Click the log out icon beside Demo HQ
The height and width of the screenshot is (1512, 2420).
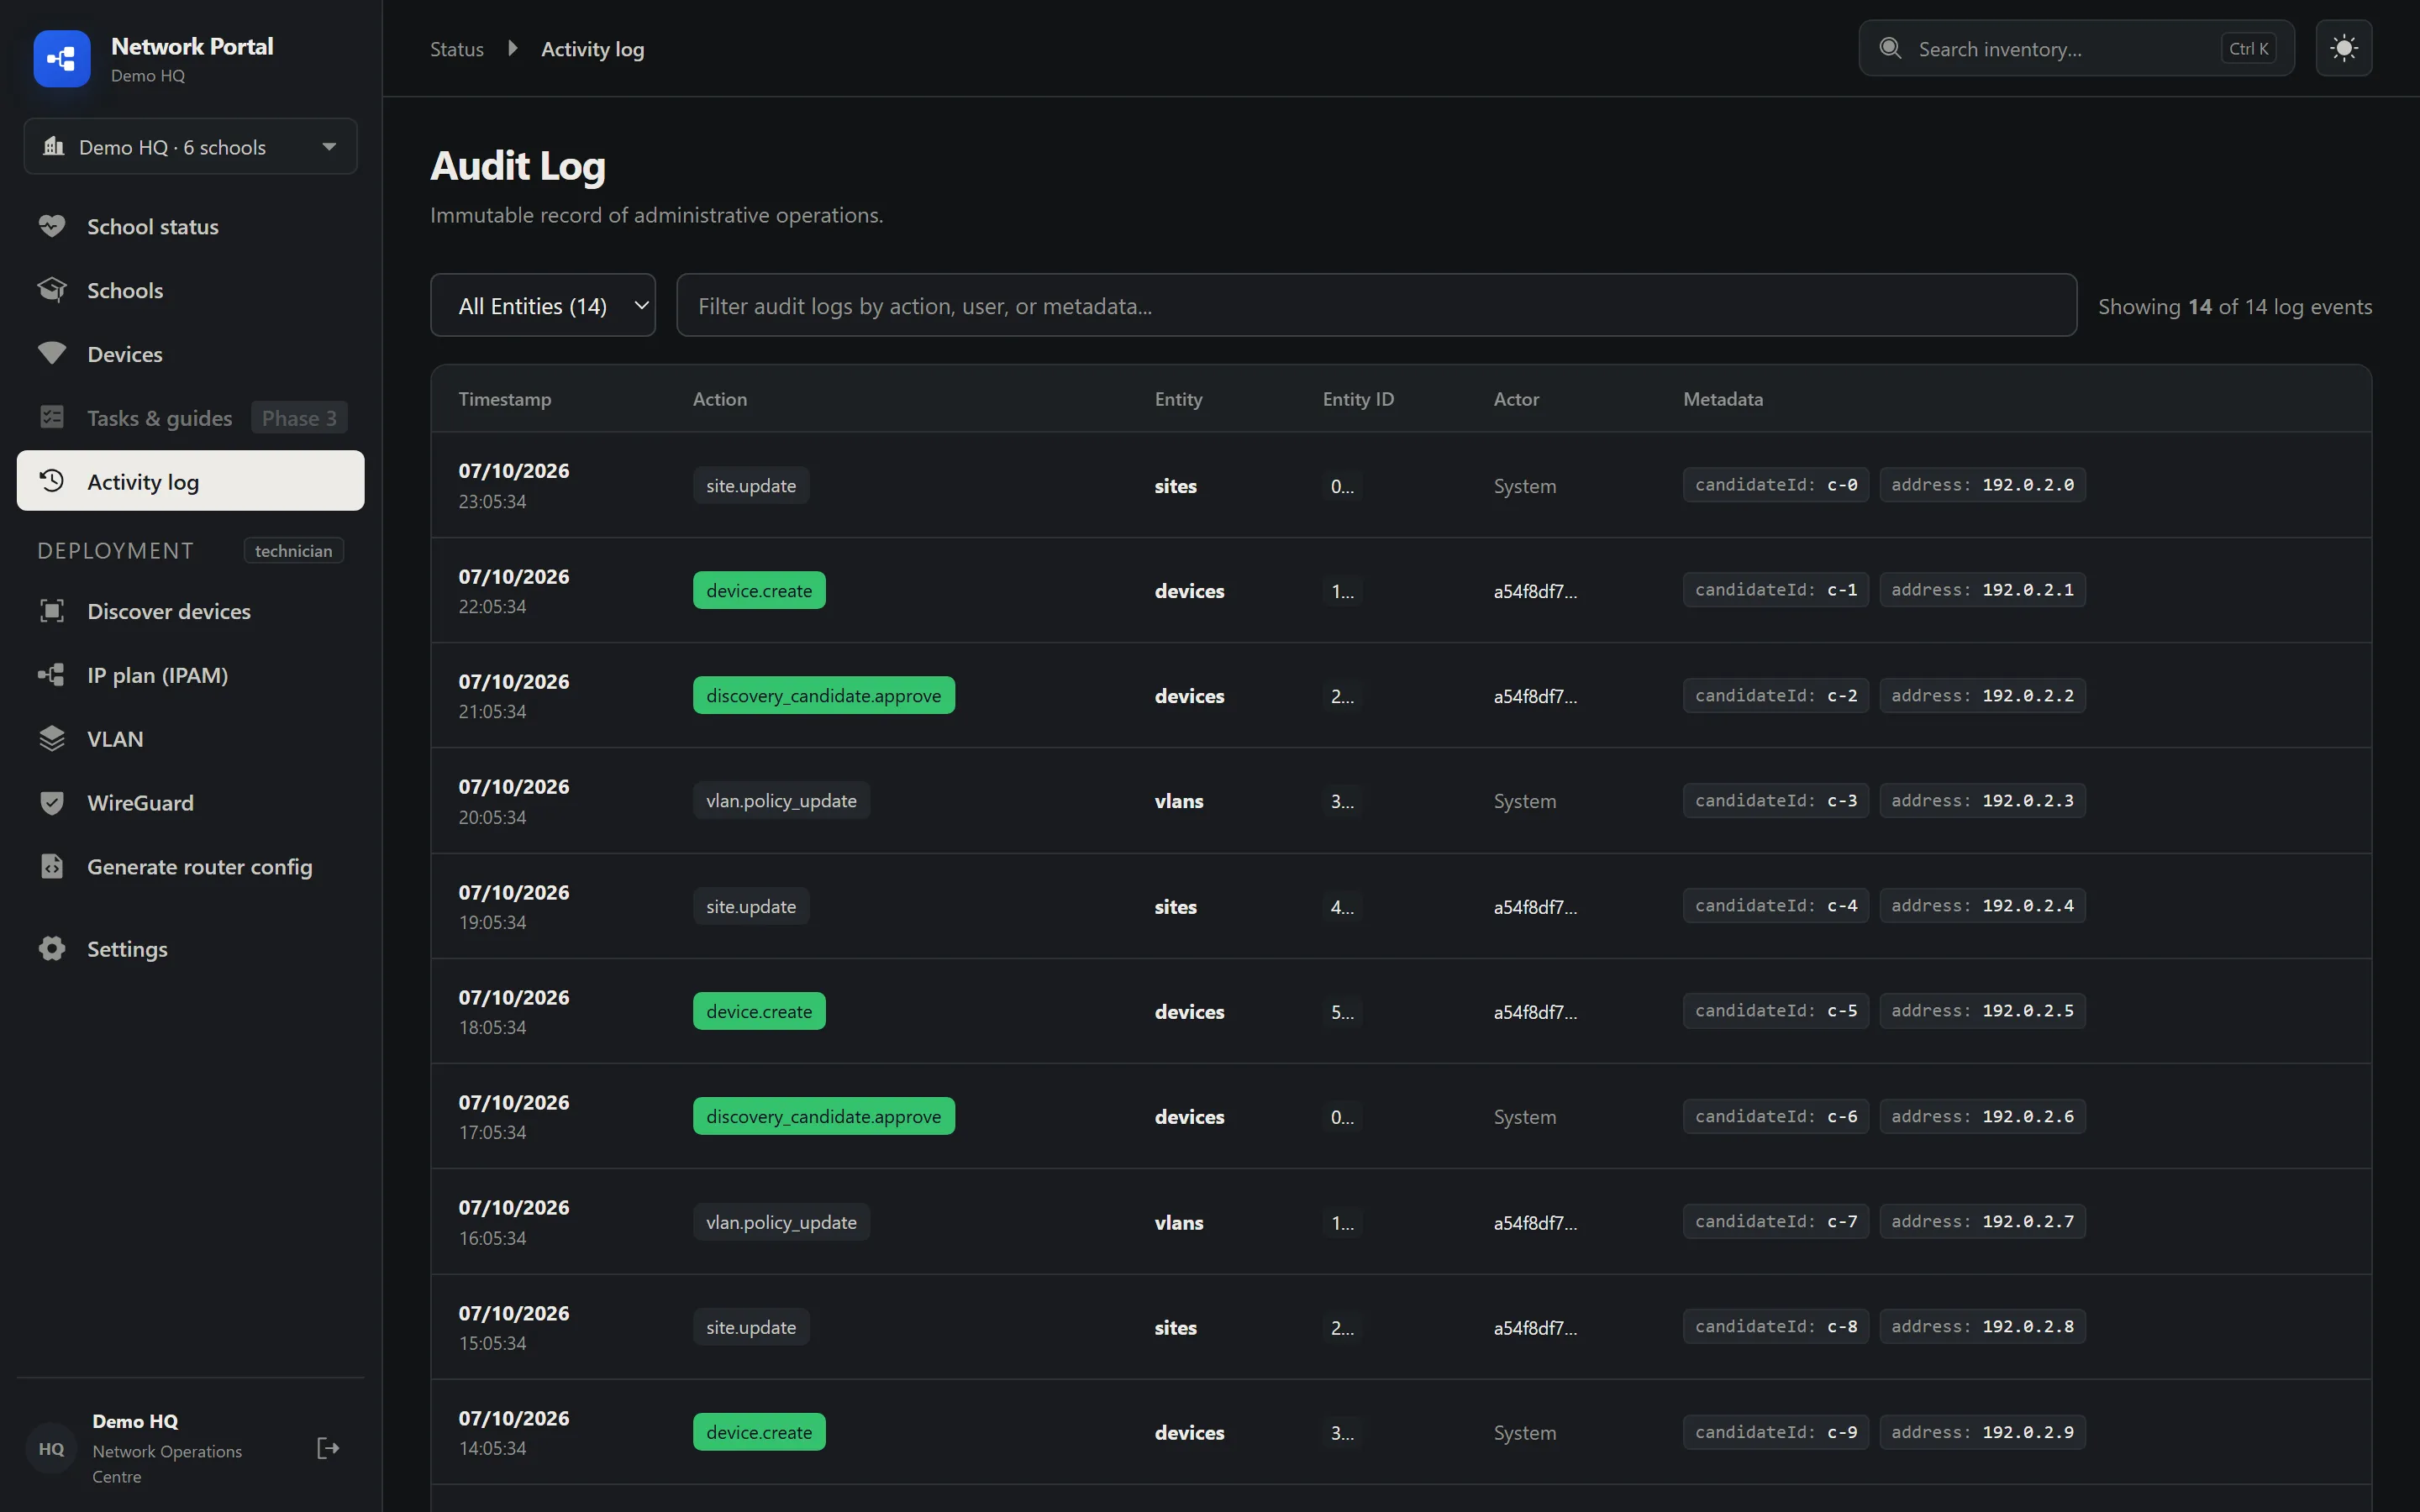(328, 1448)
